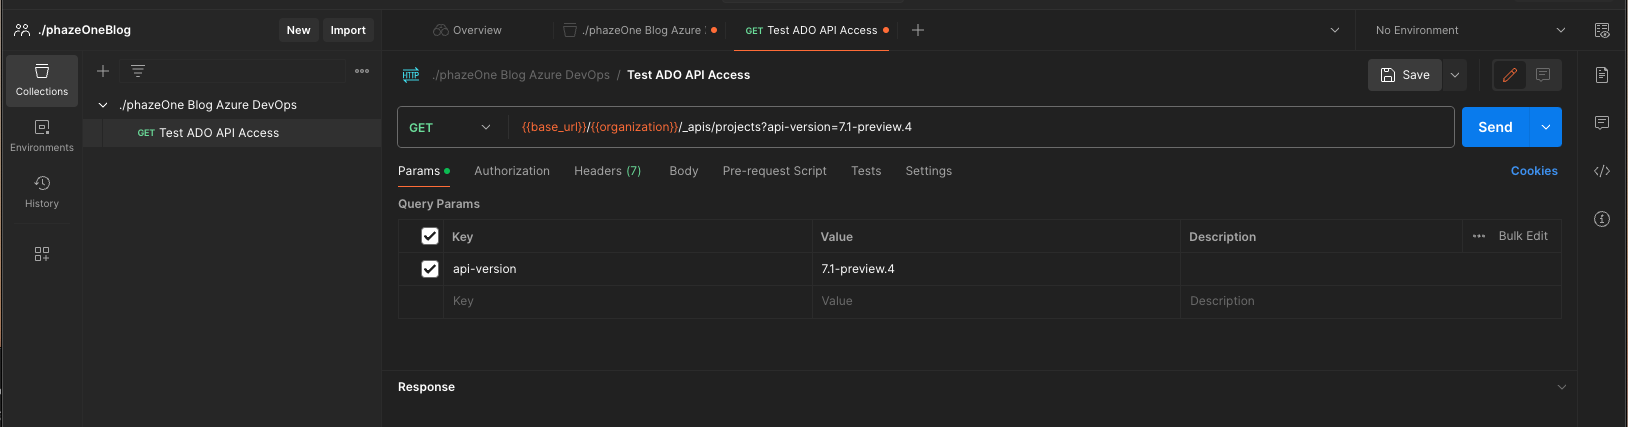Click the Save button

(x=1405, y=75)
